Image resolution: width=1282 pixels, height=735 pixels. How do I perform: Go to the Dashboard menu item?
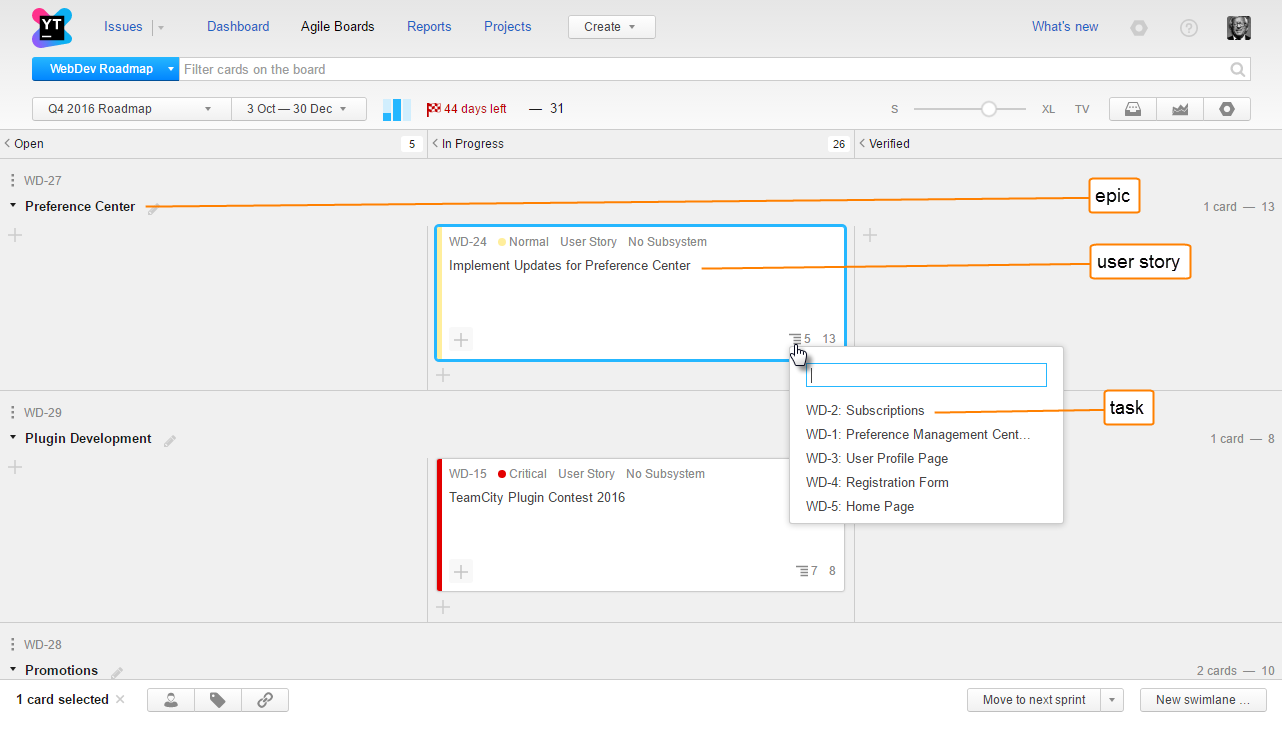[238, 27]
